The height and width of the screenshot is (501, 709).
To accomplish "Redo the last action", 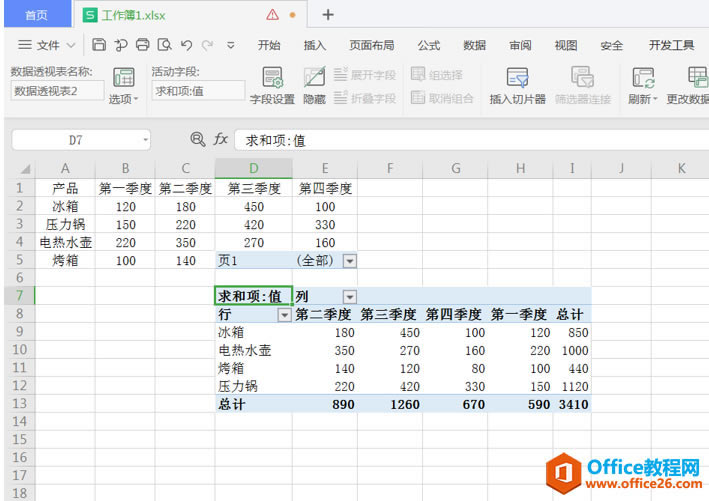I will pyautogui.click(x=208, y=45).
